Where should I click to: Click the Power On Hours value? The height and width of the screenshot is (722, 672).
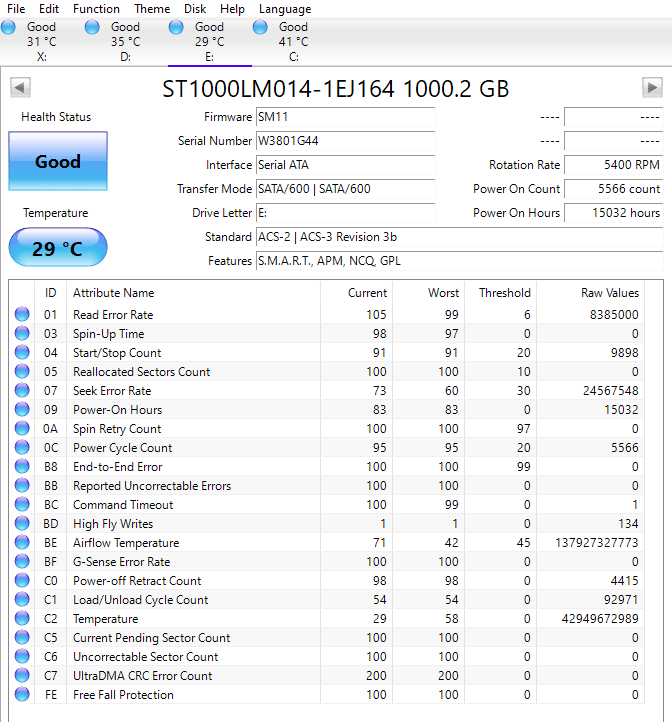coord(614,213)
